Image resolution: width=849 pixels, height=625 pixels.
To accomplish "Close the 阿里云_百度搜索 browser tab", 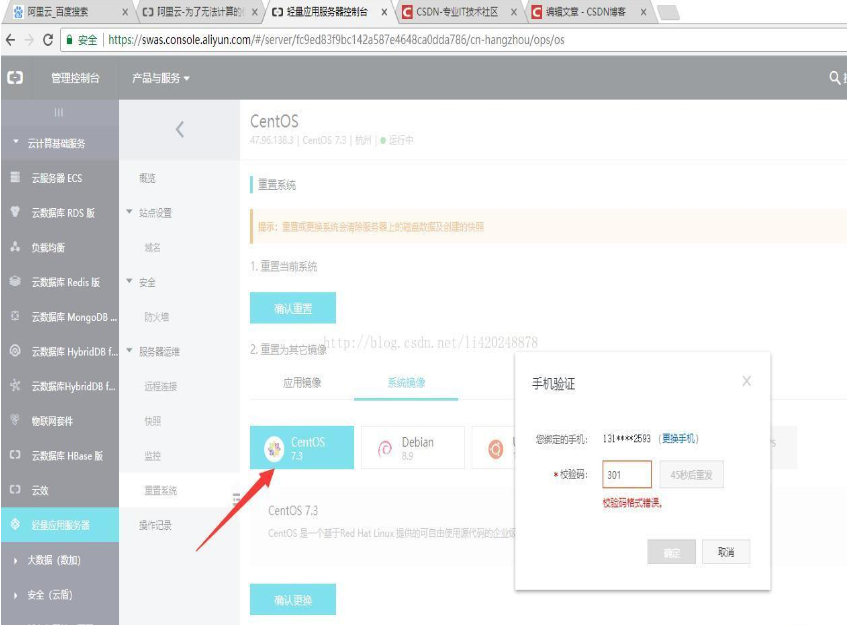I will [125, 12].
